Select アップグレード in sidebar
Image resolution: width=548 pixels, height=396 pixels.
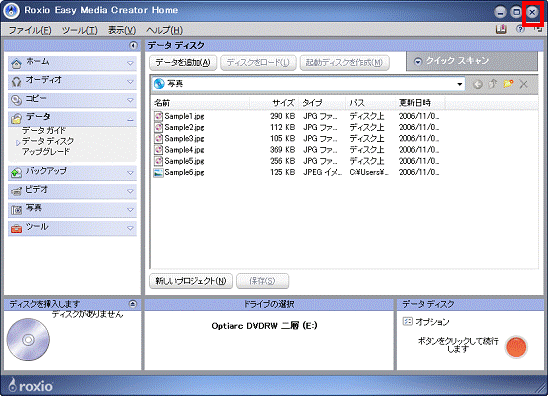click(x=46, y=152)
